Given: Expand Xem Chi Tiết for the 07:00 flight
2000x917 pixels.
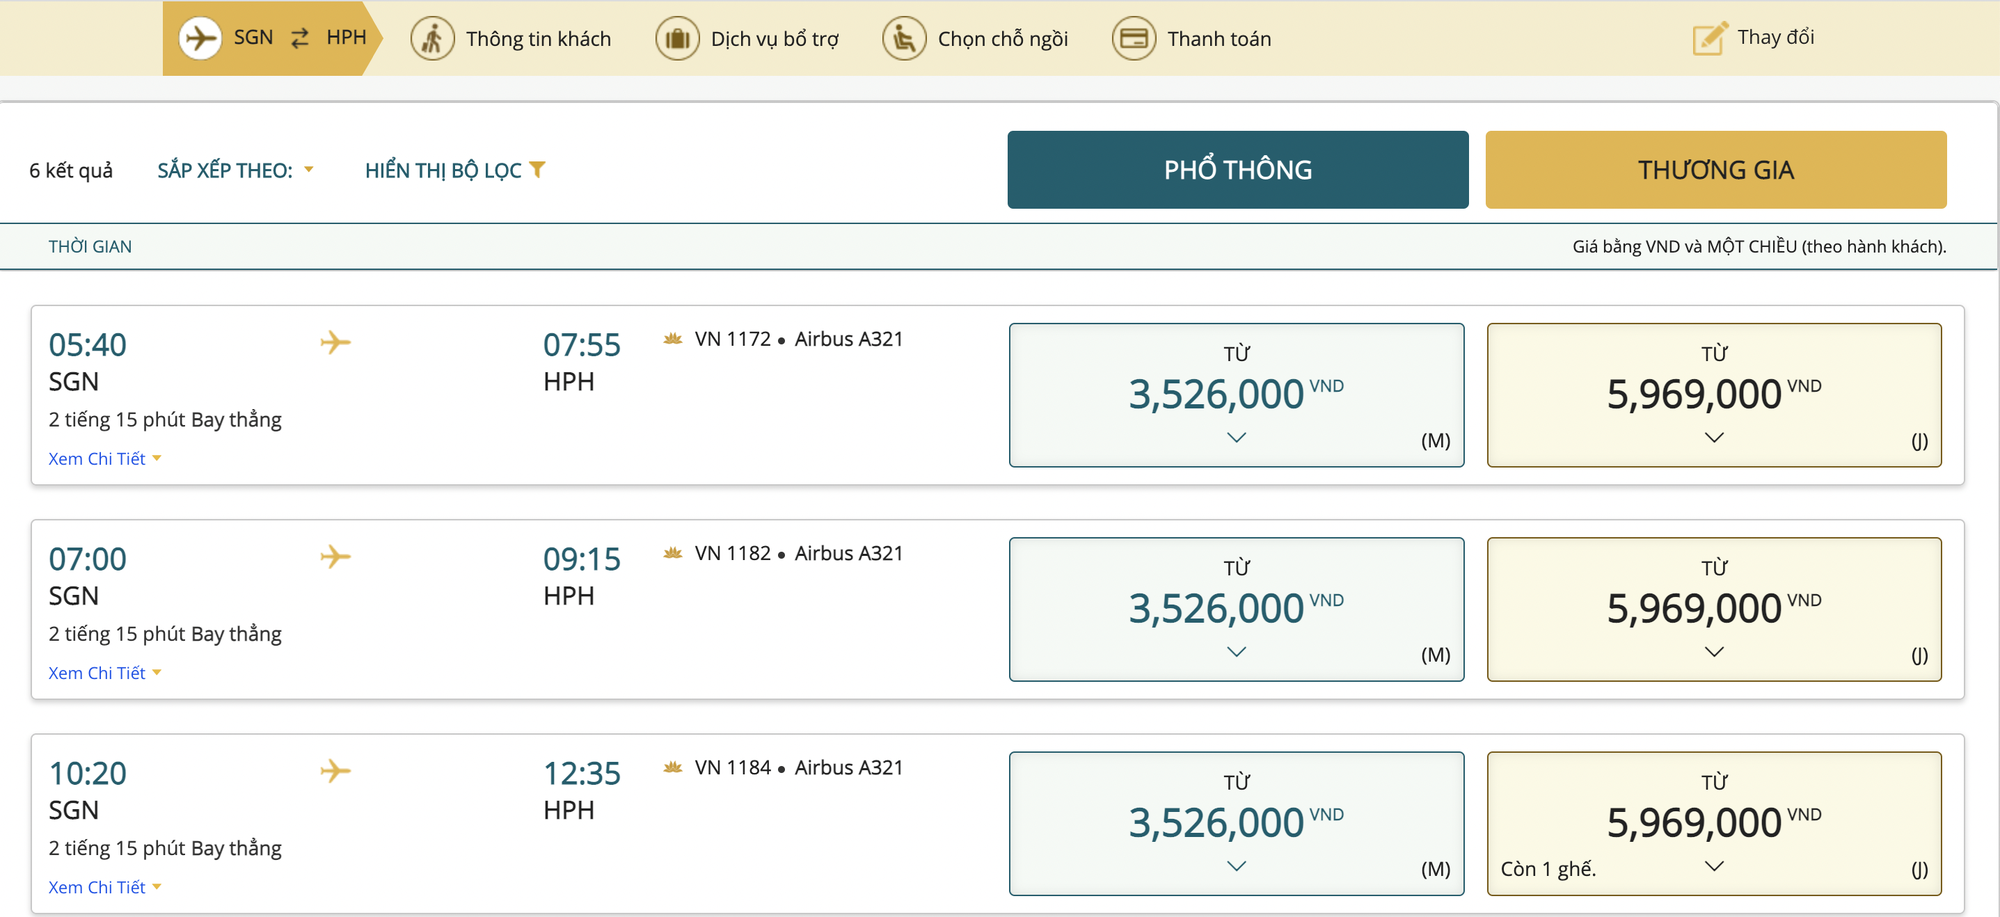Looking at the screenshot, I should point(104,673).
